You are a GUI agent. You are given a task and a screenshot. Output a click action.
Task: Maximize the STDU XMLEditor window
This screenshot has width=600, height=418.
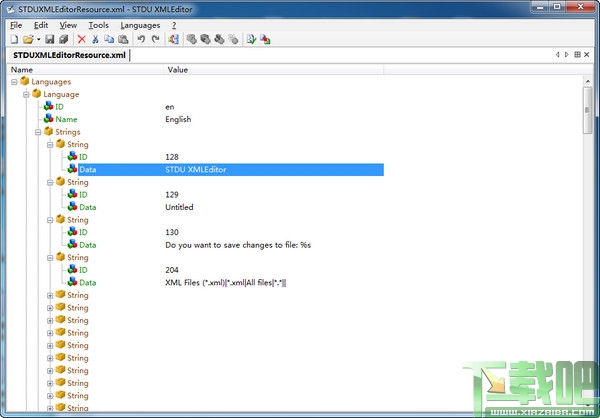(557, 7)
